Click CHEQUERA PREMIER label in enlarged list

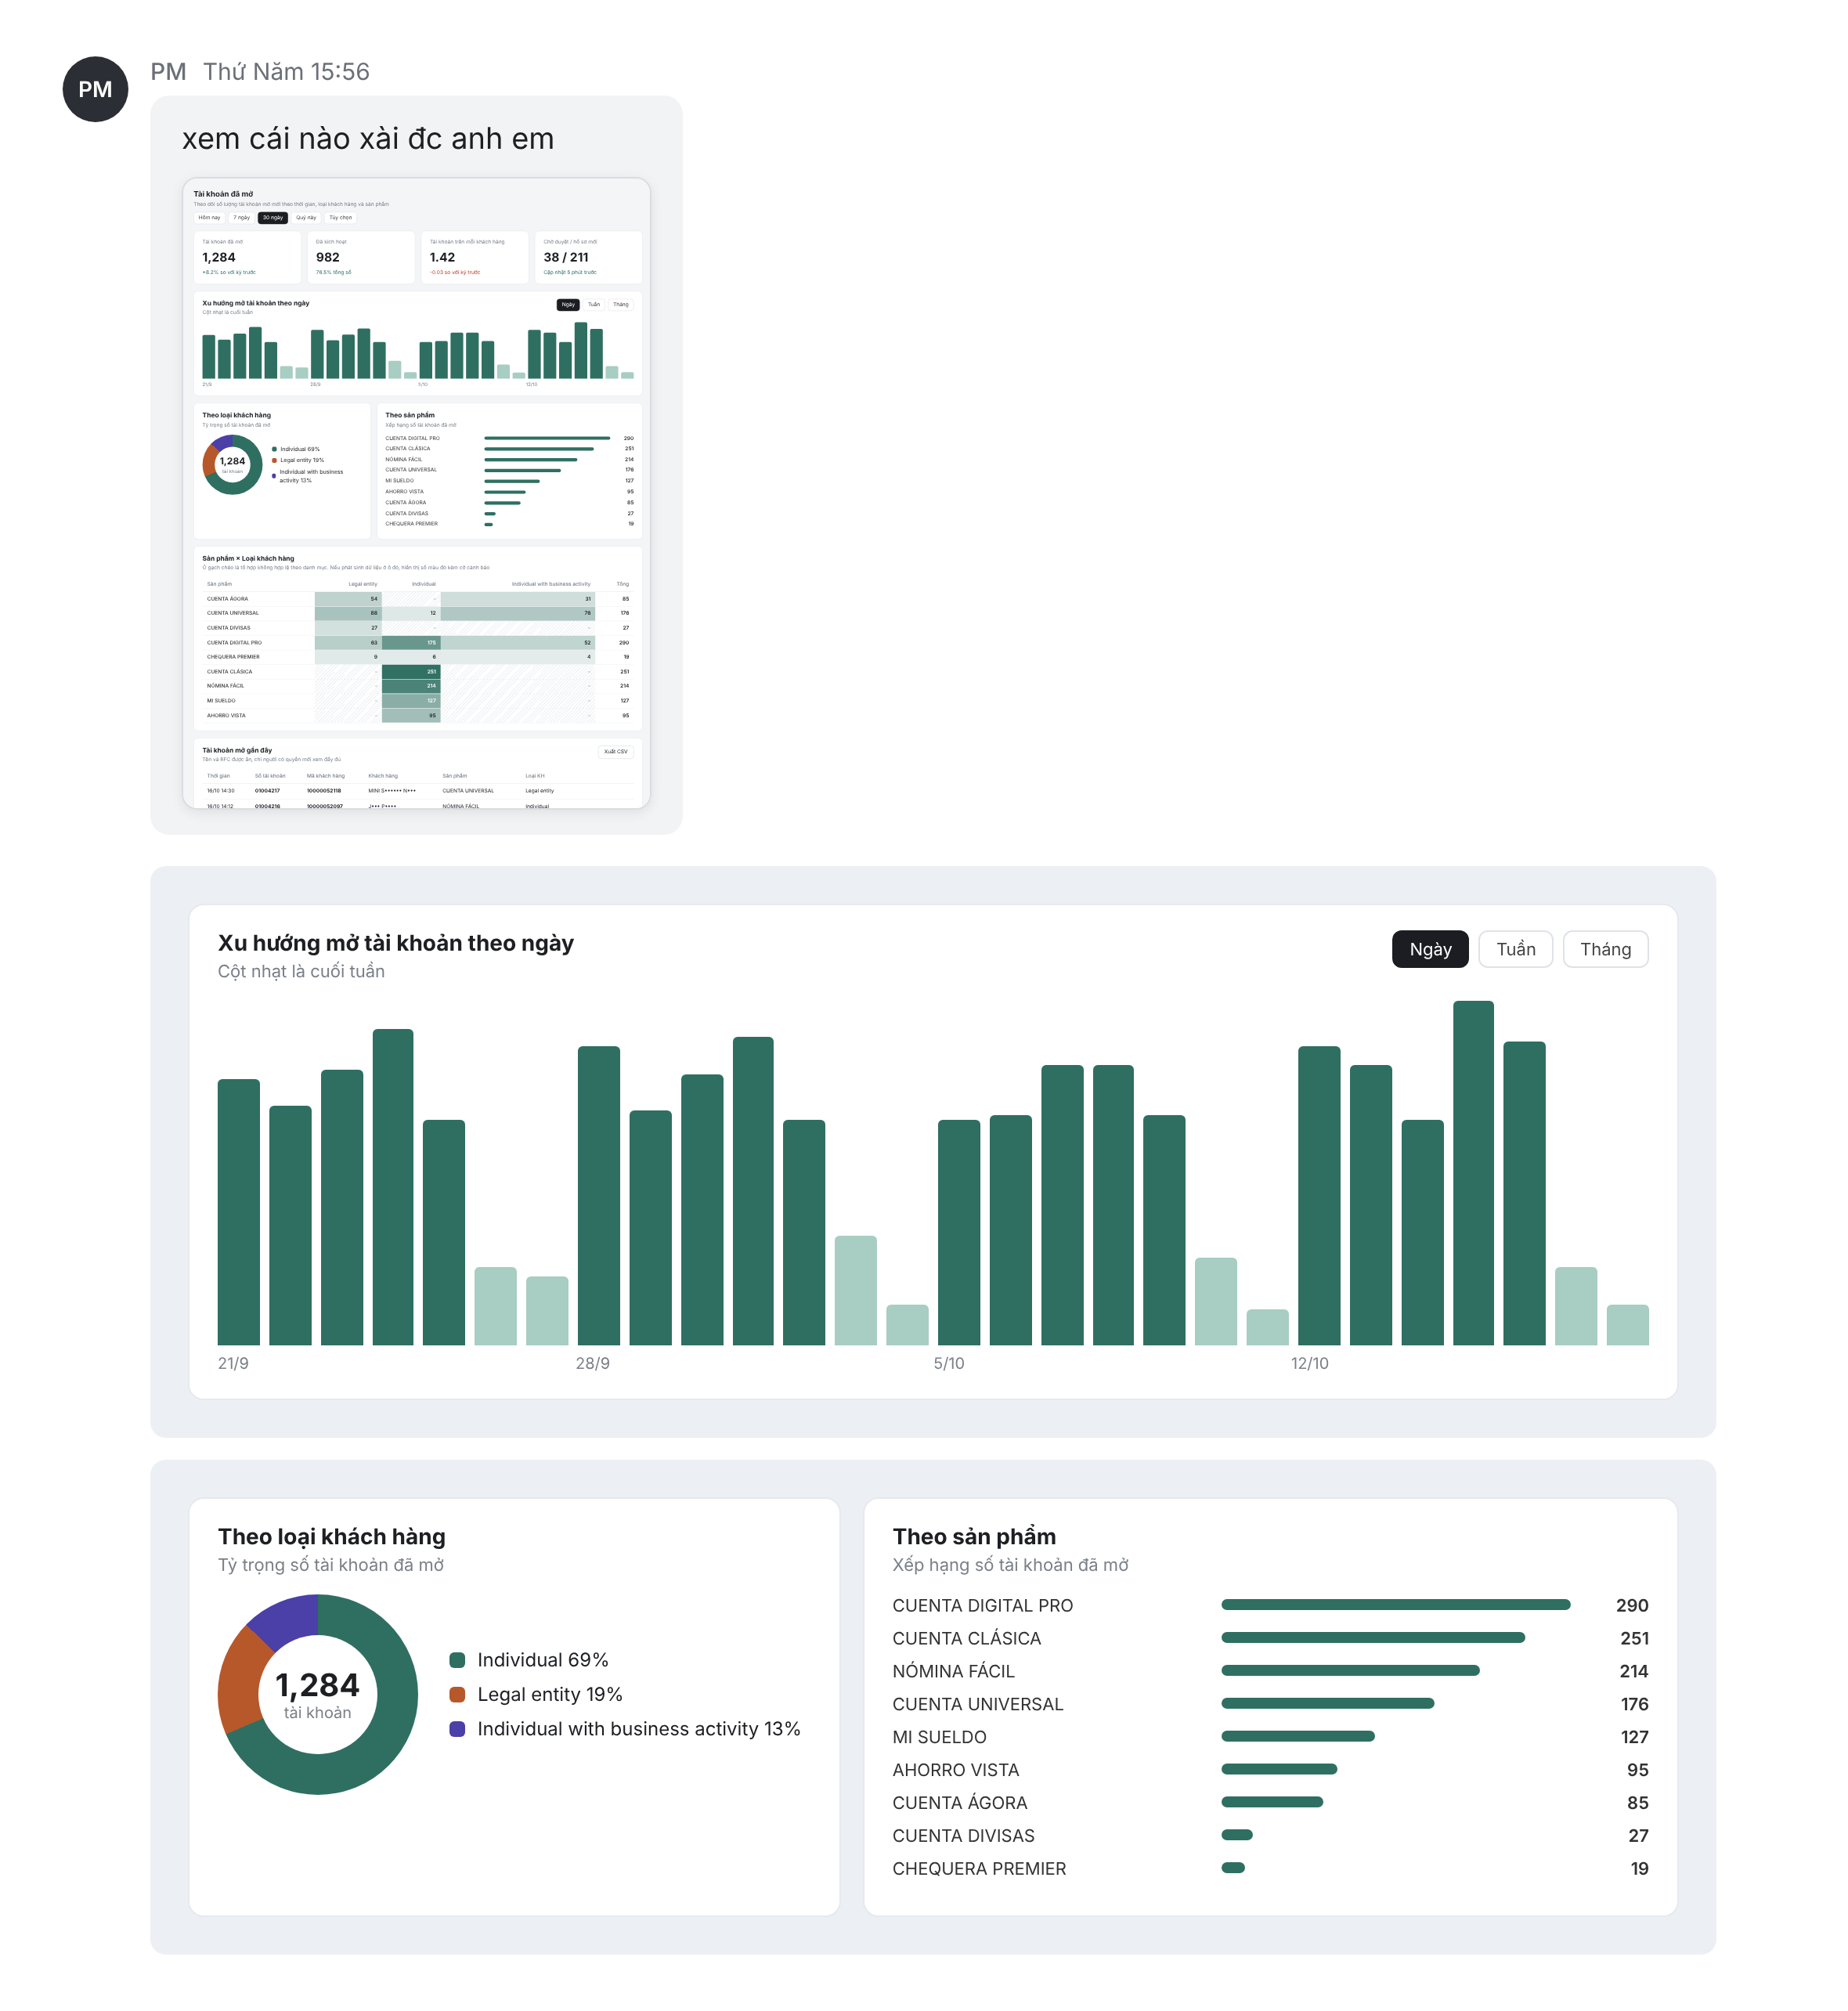[x=979, y=1869]
